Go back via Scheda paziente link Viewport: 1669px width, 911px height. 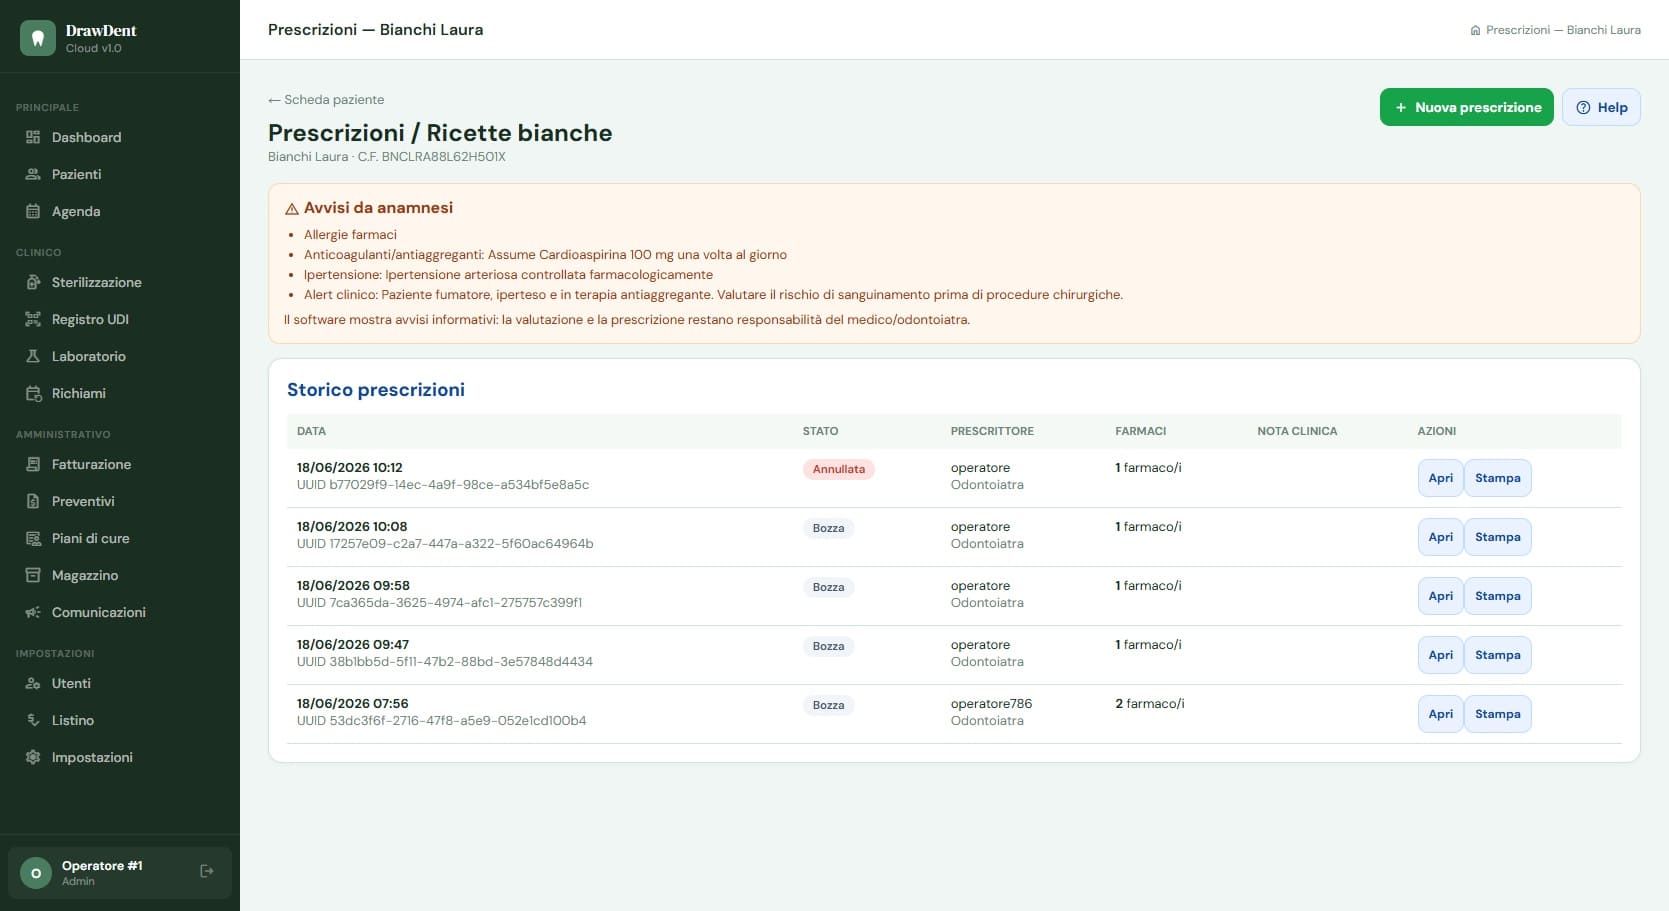[x=326, y=99]
